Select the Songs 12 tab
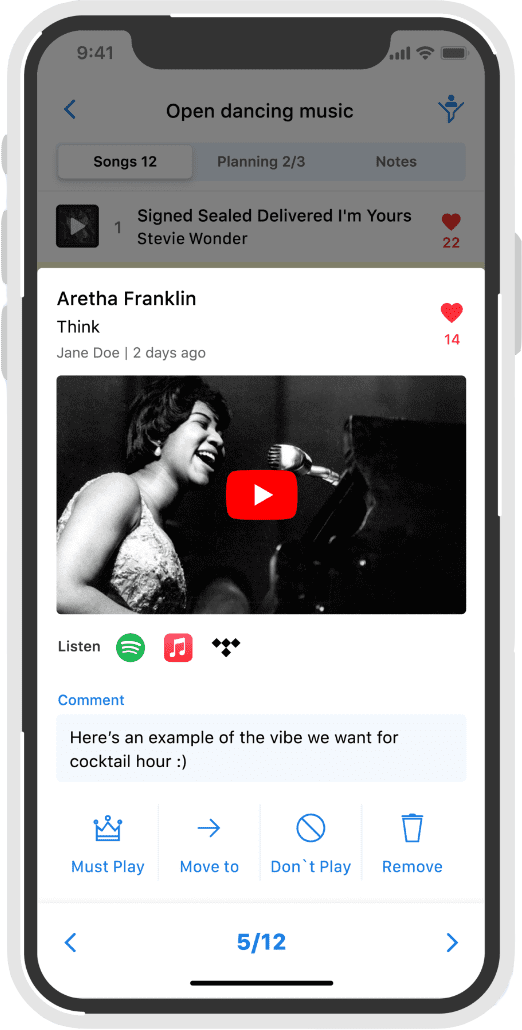The image size is (522, 1030). (x=125, y=162)
